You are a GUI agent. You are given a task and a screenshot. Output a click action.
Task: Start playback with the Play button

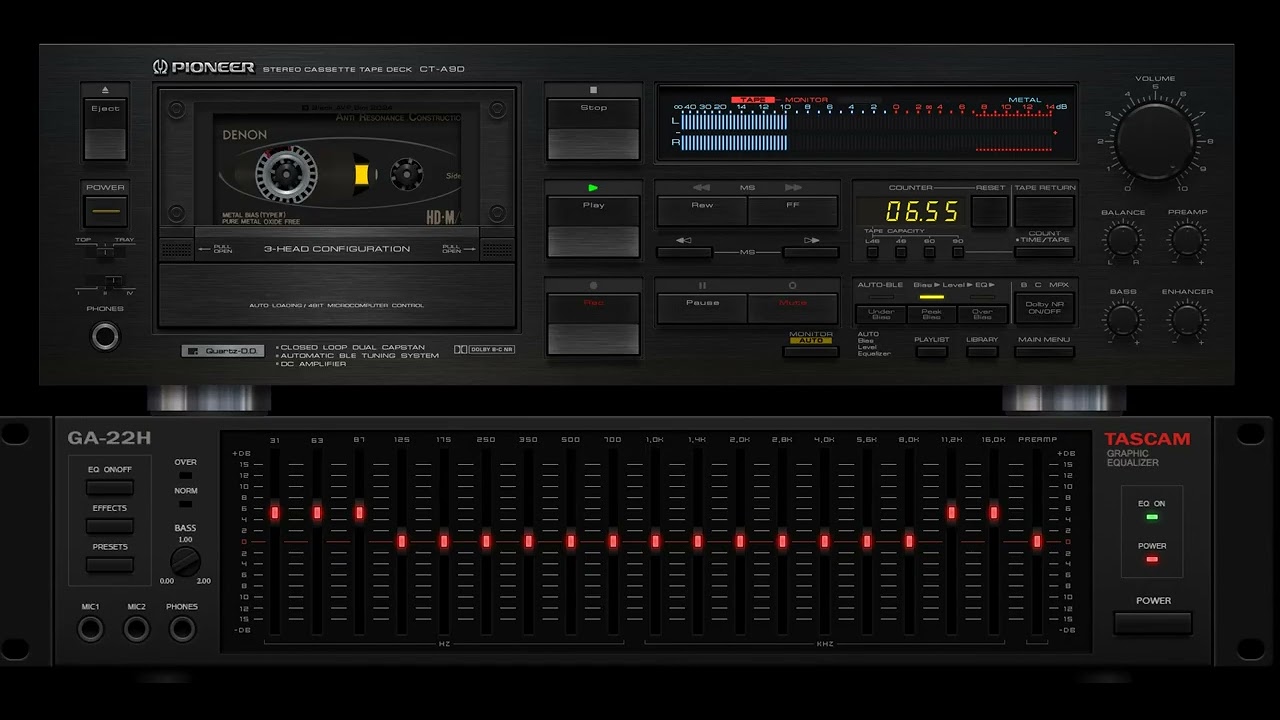[593, 227]
